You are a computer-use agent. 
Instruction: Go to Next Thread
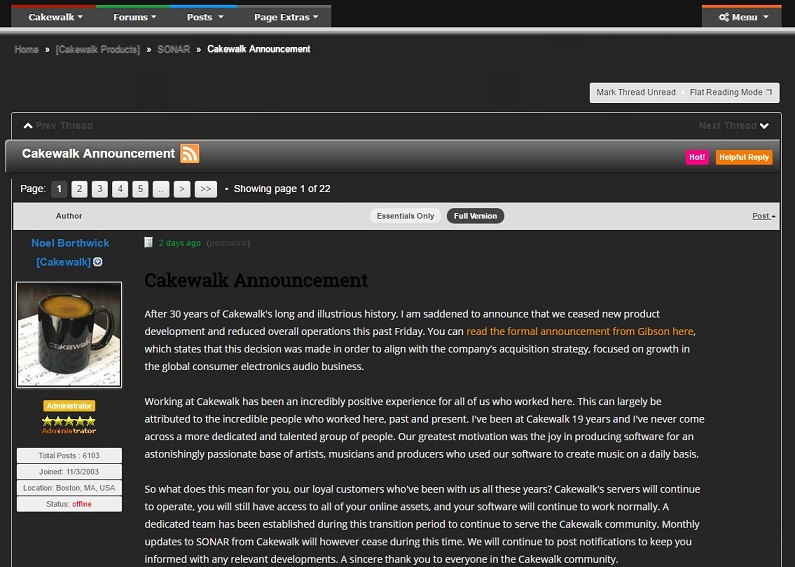pos(734,126)
